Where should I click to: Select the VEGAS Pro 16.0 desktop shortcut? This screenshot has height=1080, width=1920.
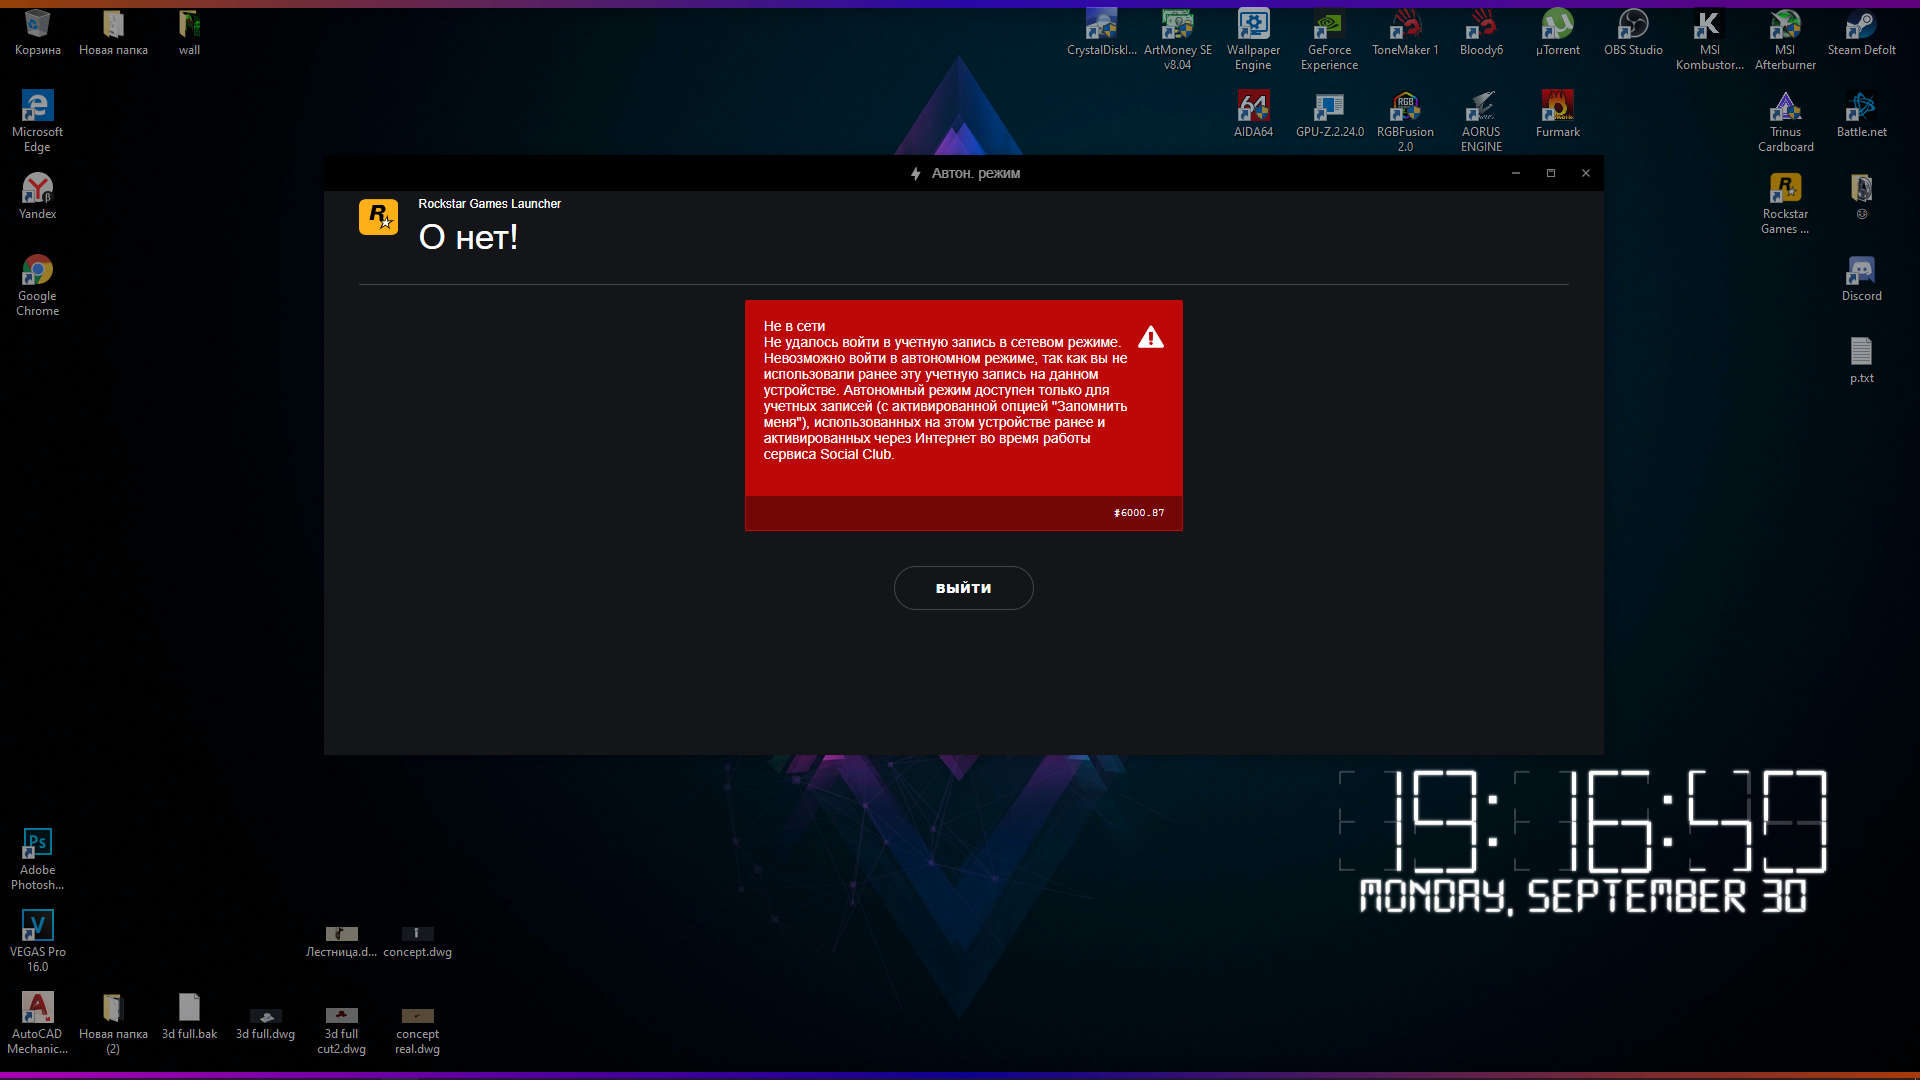pos(37,941)
